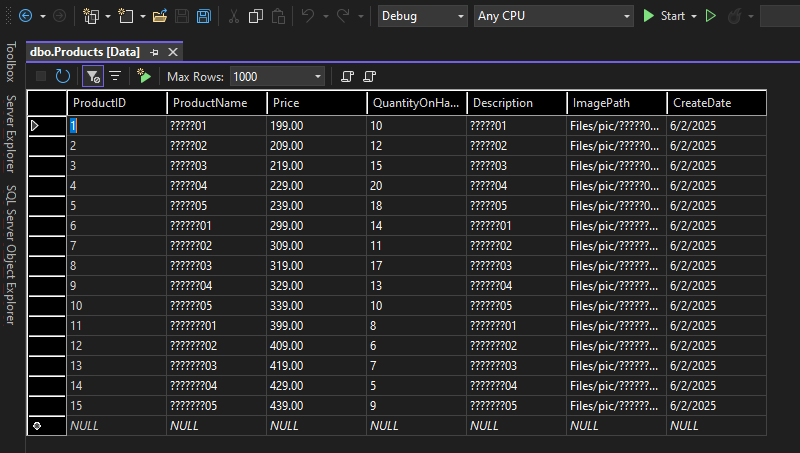The width and height of the screenshot is (800, 453).
Task: Open the Toolbox side tab
Action: 11,61
